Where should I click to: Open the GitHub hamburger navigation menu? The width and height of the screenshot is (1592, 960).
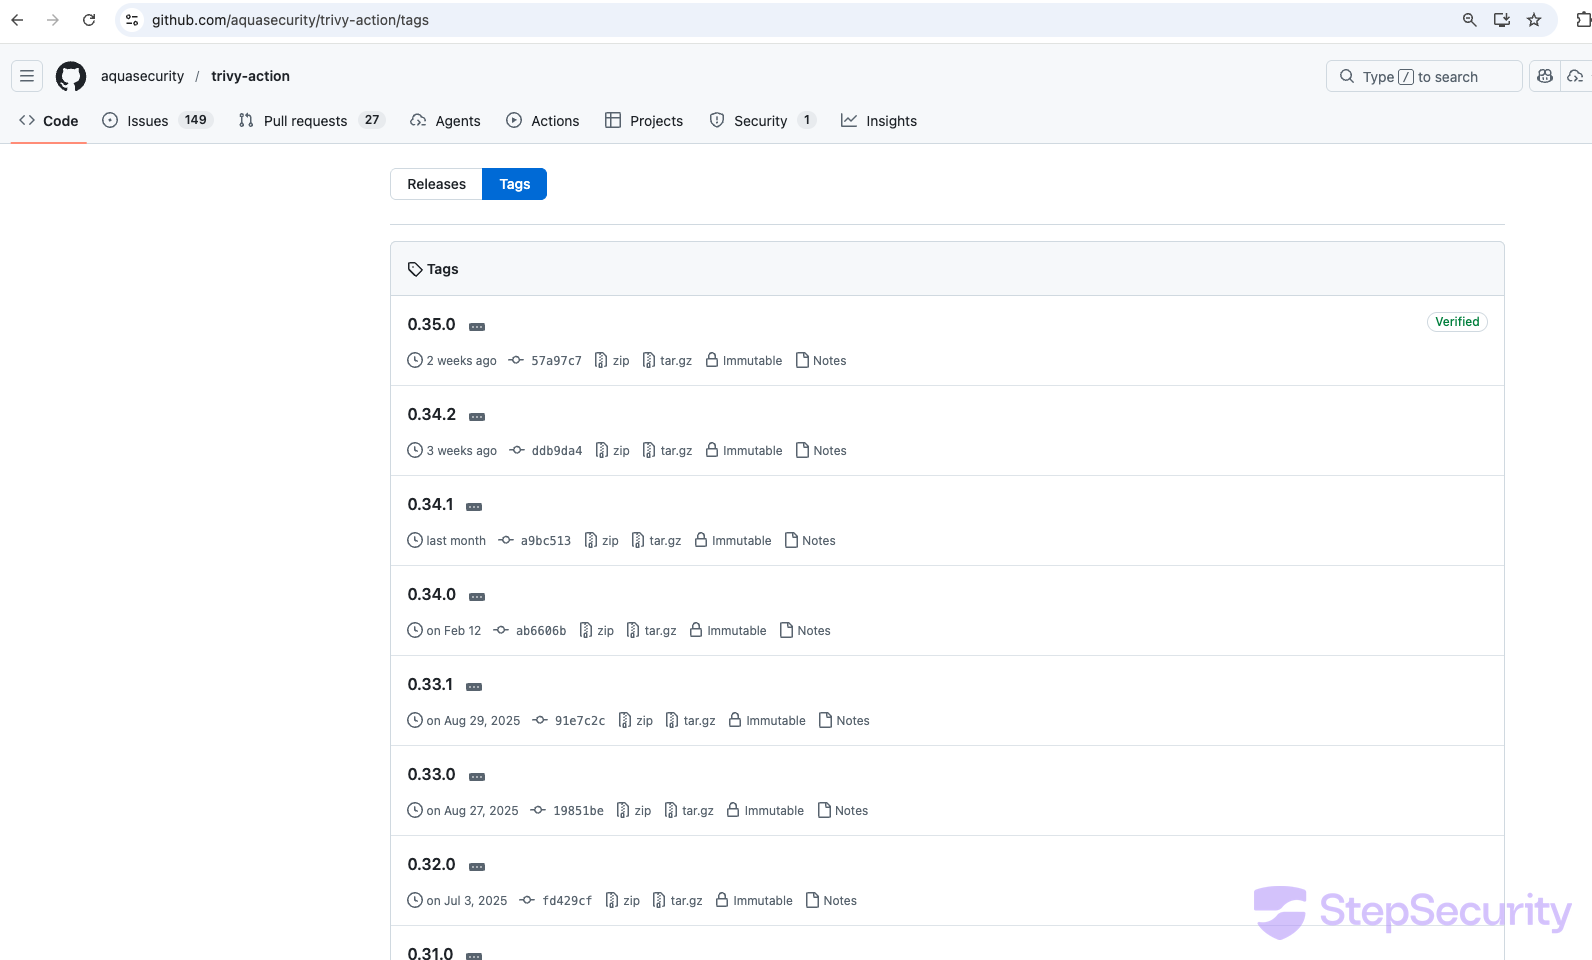27,76
